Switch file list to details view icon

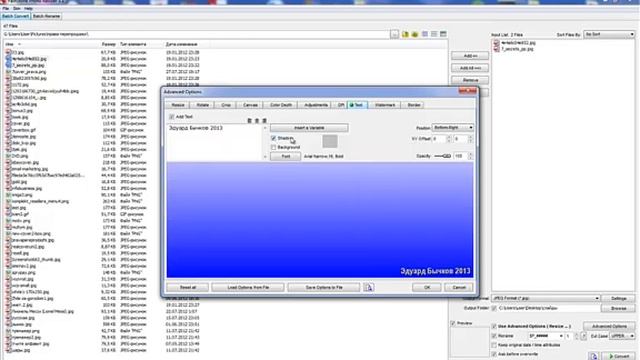[x=434, y=34]
